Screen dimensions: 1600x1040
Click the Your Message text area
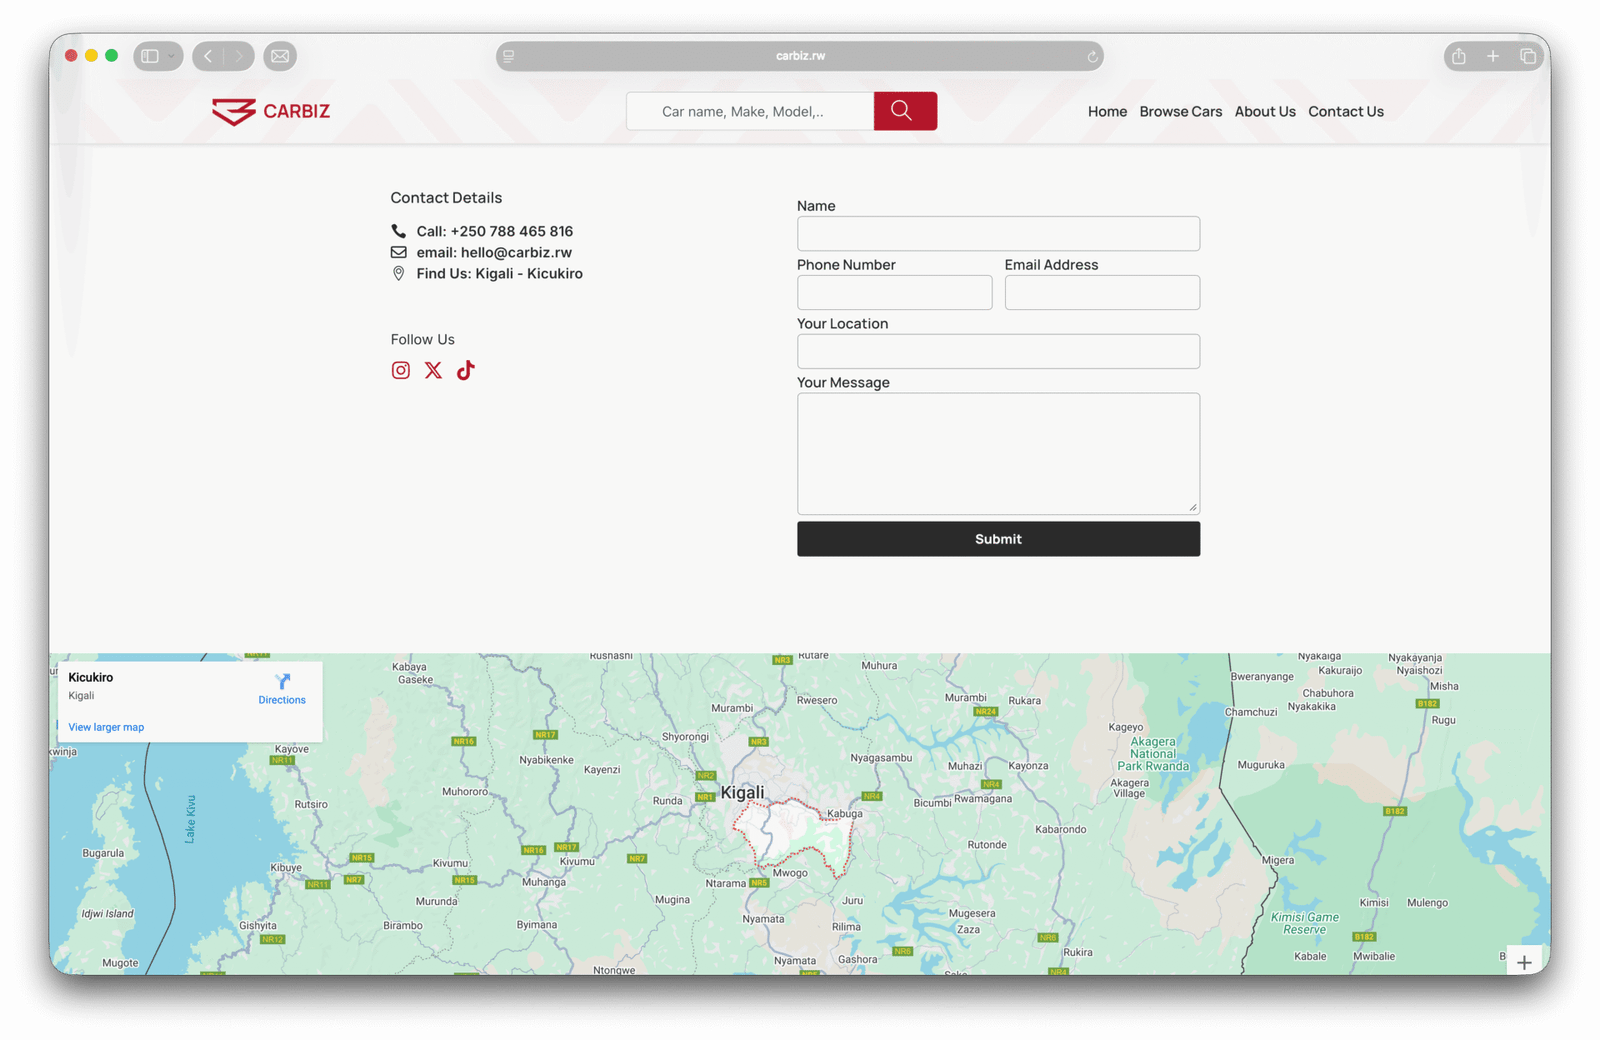click(998, 454)
